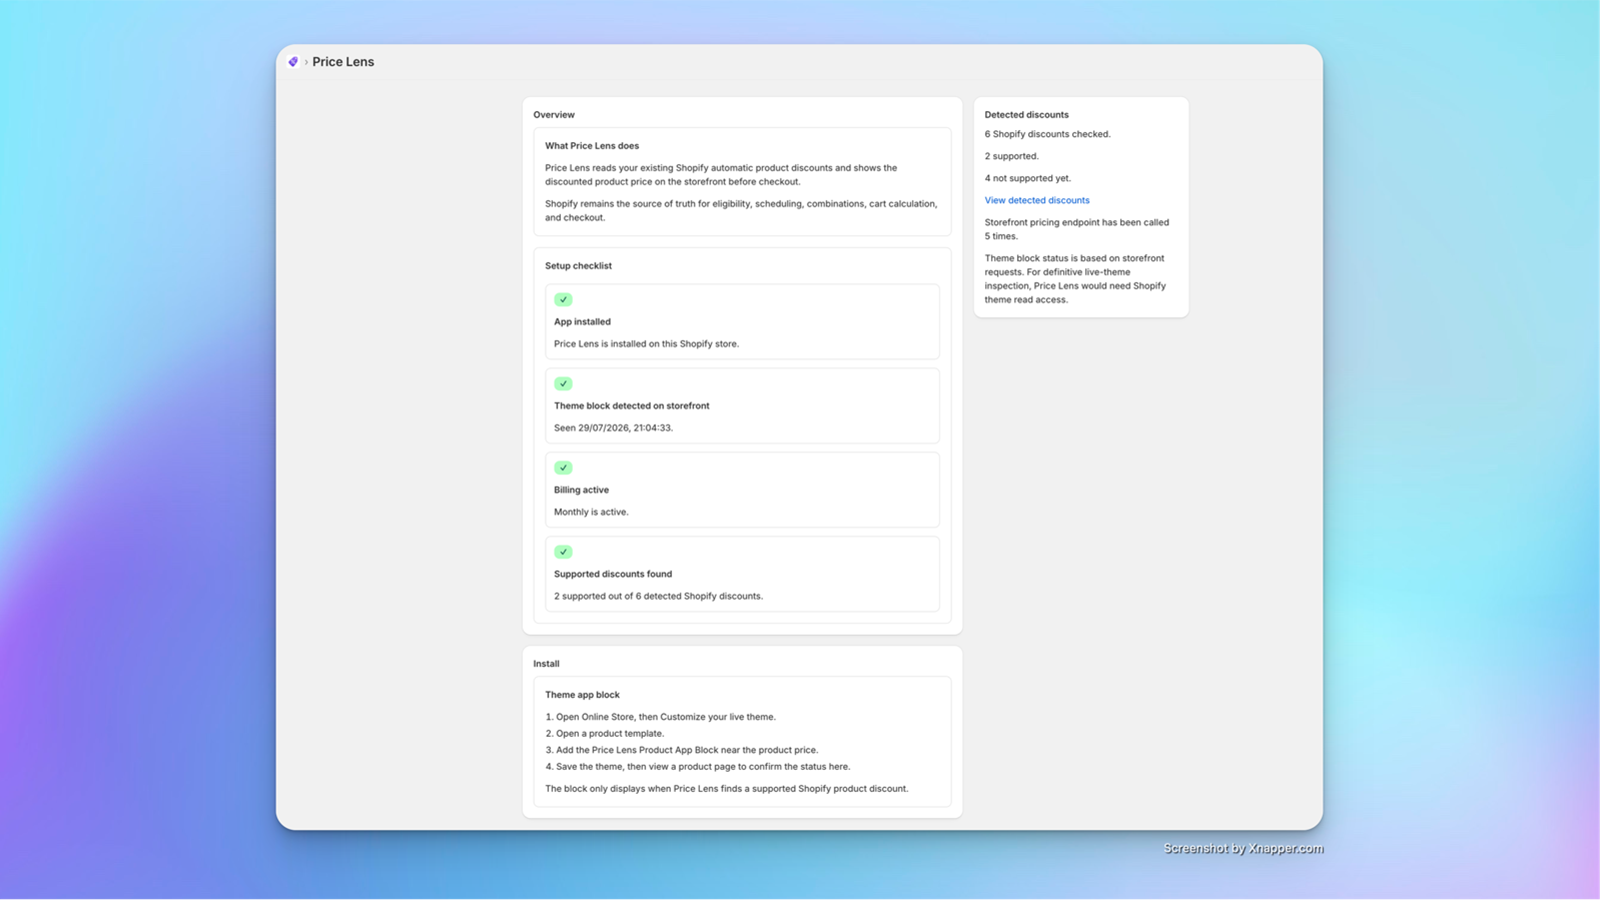Select the Overview section heading
Screen dimensions: 1600x900
click(554, 115)
